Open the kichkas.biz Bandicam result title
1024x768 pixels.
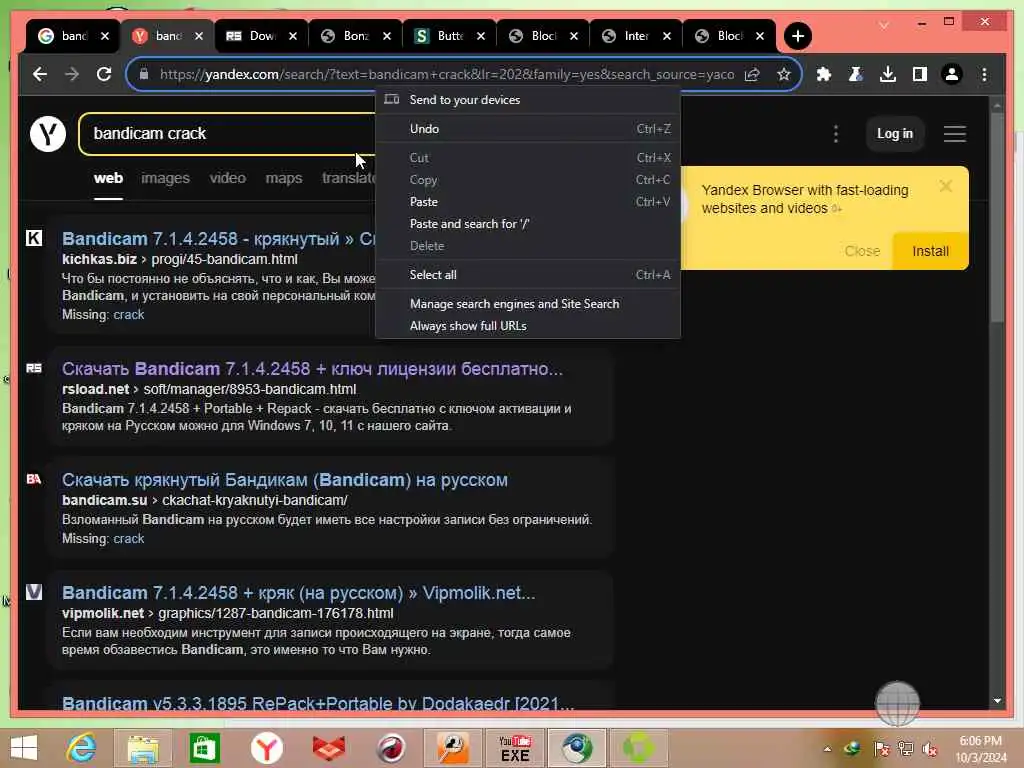(x=218, y=239)
